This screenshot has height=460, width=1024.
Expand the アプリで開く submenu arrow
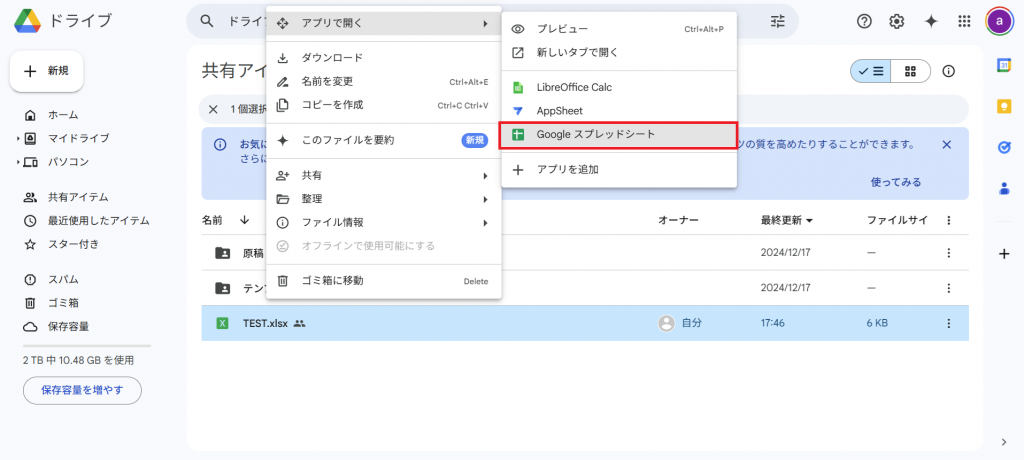(485, 24)
